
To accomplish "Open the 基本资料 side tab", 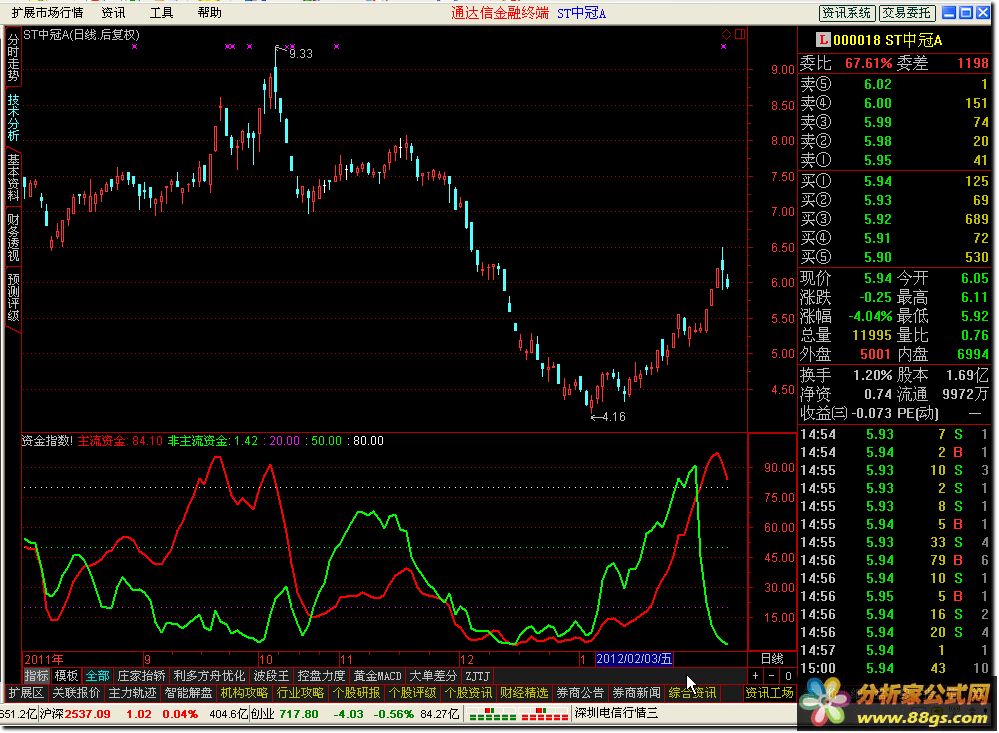I will 13,178.
